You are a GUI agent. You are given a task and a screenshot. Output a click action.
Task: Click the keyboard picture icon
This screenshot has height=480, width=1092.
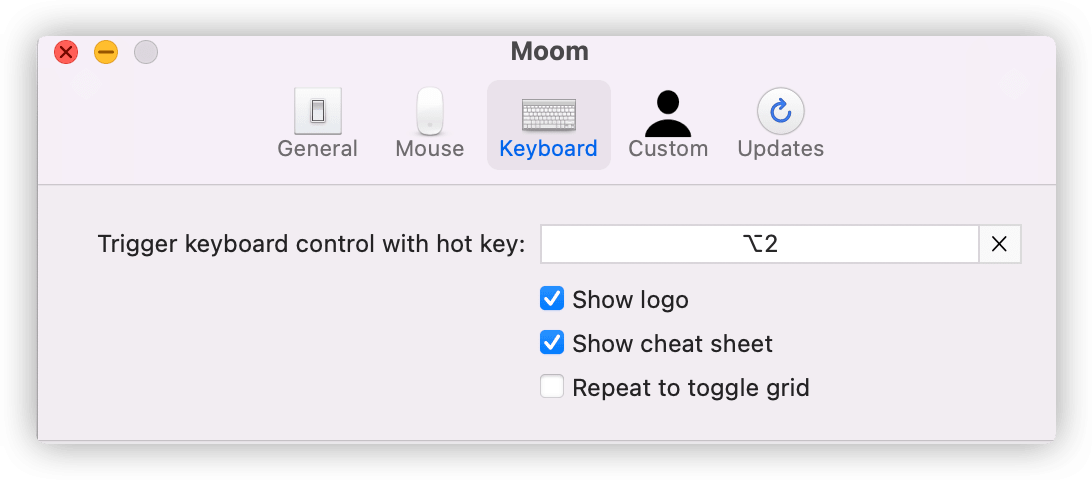pos(549,114)
